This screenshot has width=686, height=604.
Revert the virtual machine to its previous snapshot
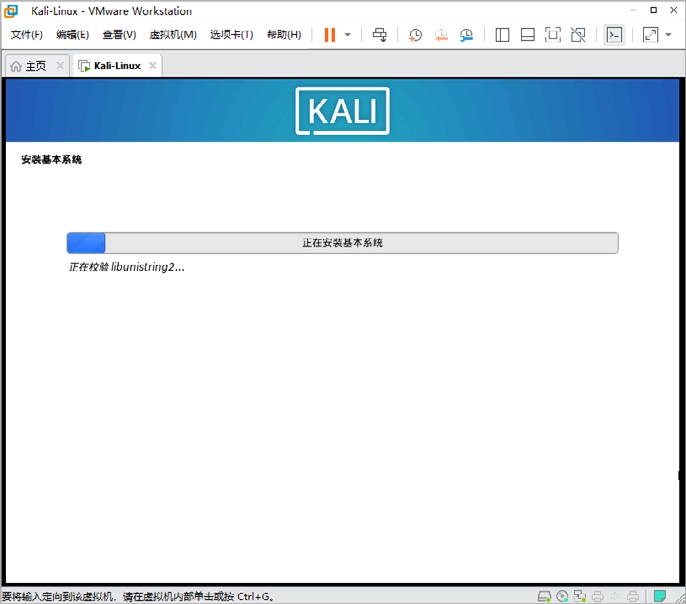pos(441,35)
